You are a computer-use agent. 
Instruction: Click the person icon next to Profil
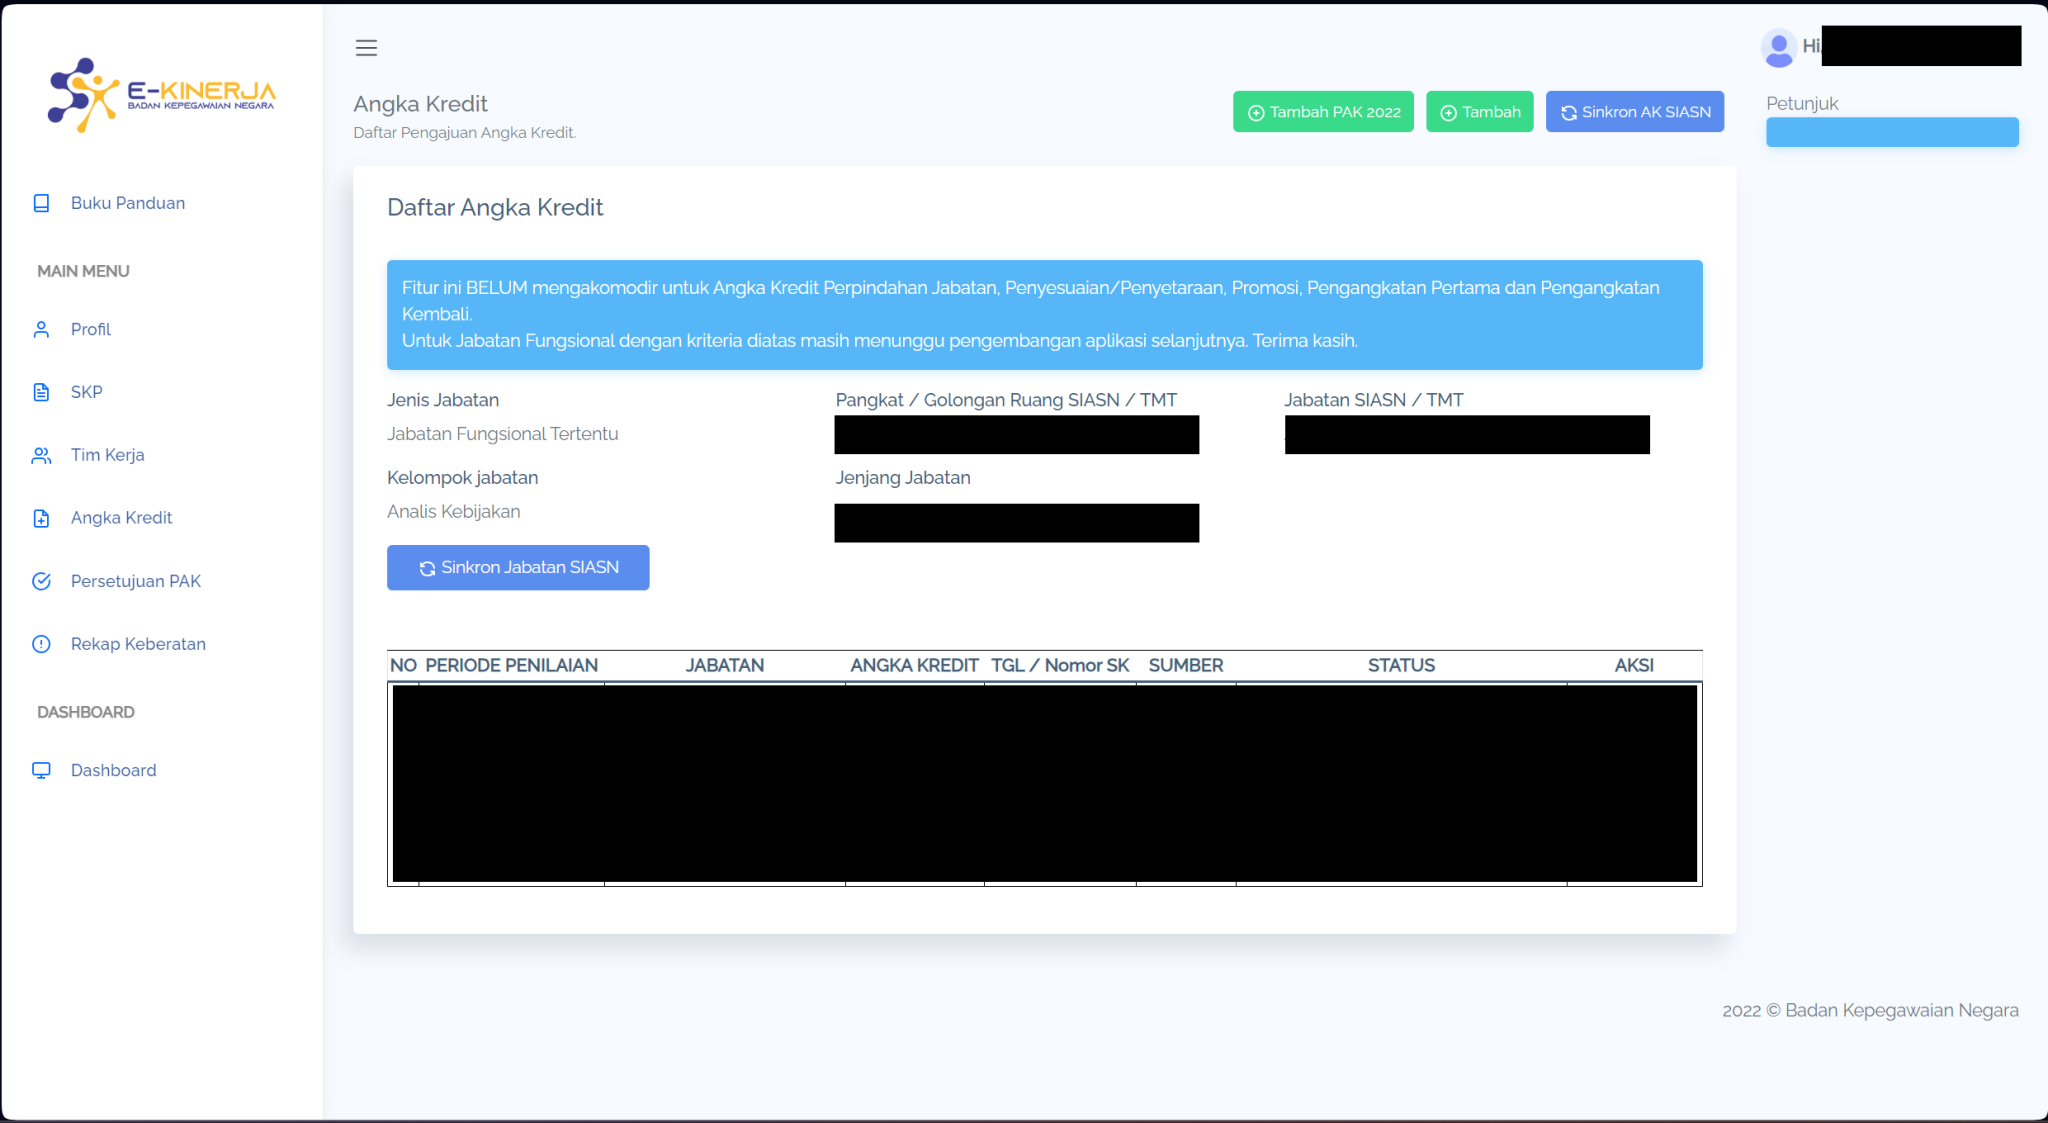[41, 329]
